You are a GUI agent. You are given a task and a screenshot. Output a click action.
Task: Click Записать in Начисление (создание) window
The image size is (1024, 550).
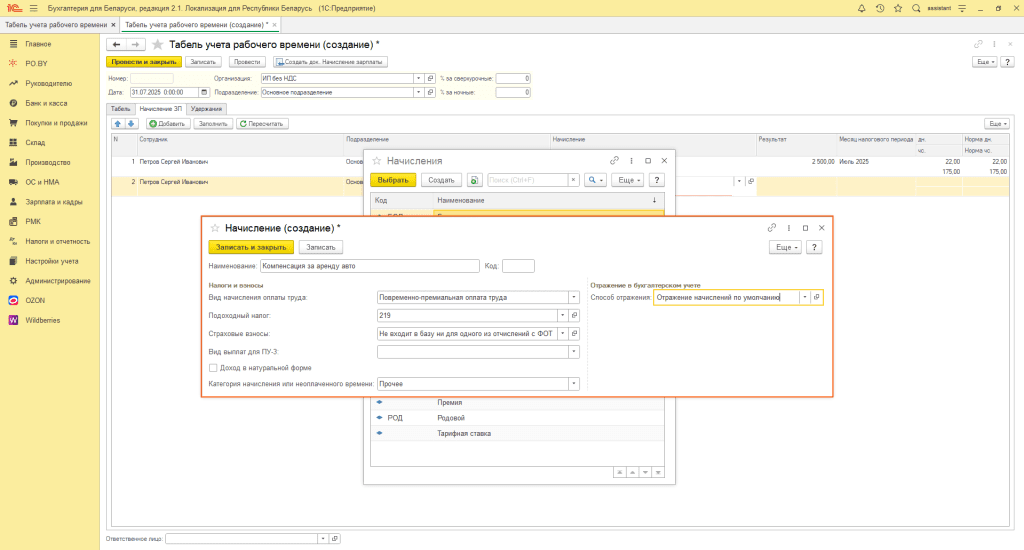(x=321, y=248)
